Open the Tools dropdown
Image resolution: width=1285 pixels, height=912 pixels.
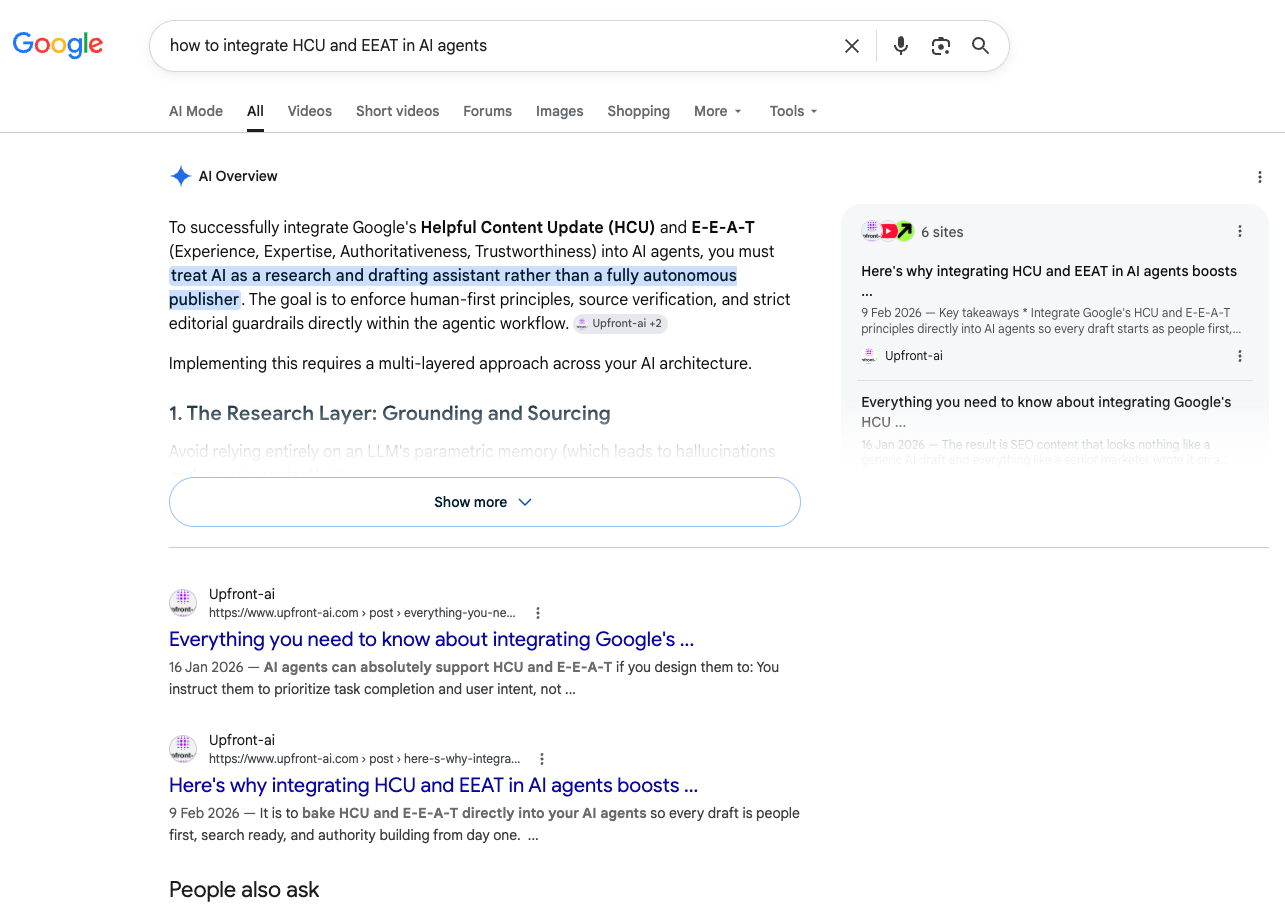794,111
